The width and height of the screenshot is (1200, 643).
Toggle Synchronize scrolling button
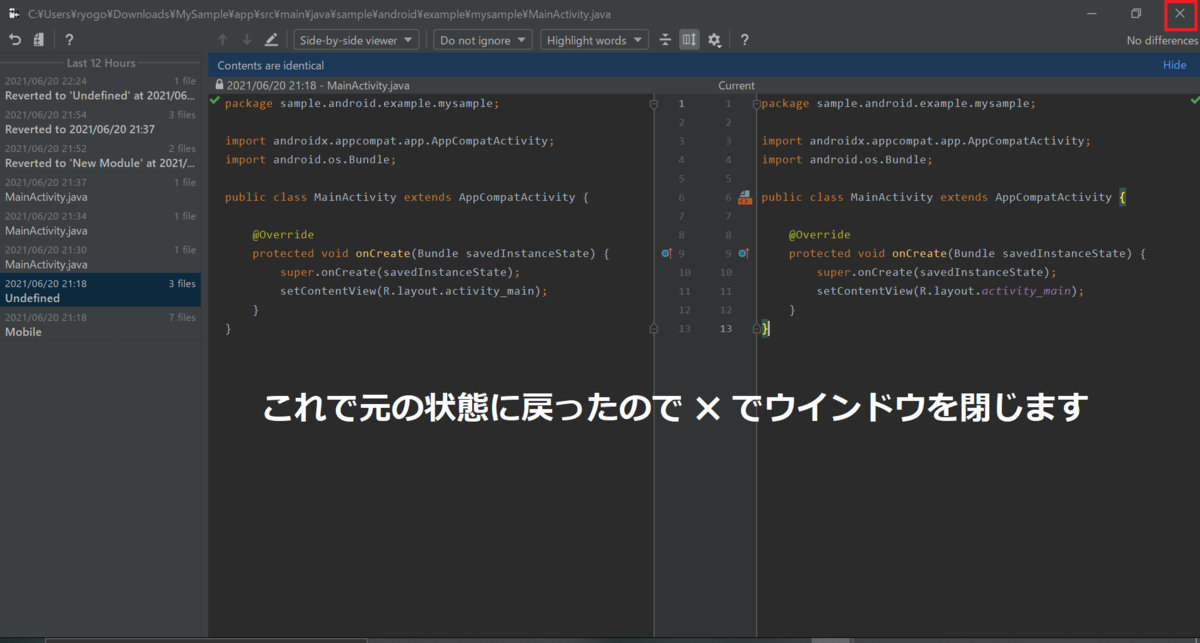(689, 40)
